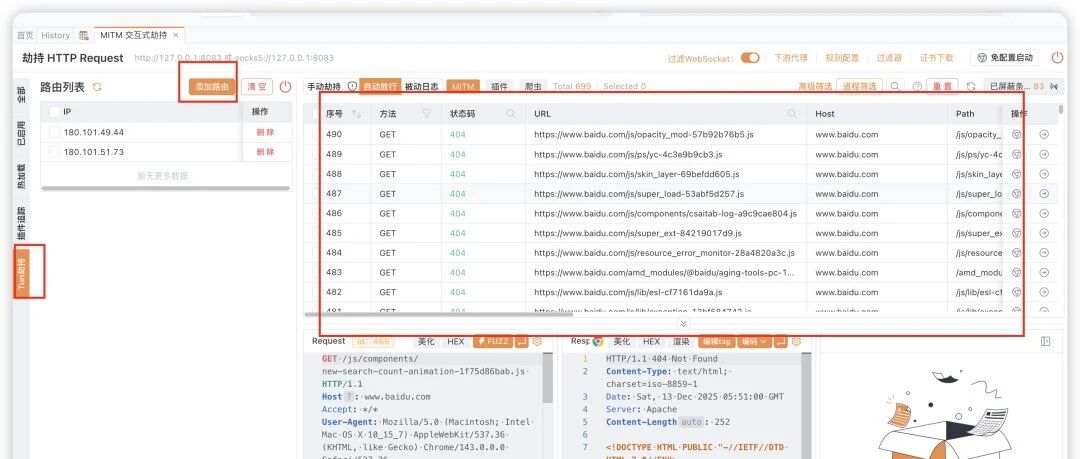The image size is (1080, 459).
Task: Click the FUZZ button in Request panel
Action: (493, 341)
